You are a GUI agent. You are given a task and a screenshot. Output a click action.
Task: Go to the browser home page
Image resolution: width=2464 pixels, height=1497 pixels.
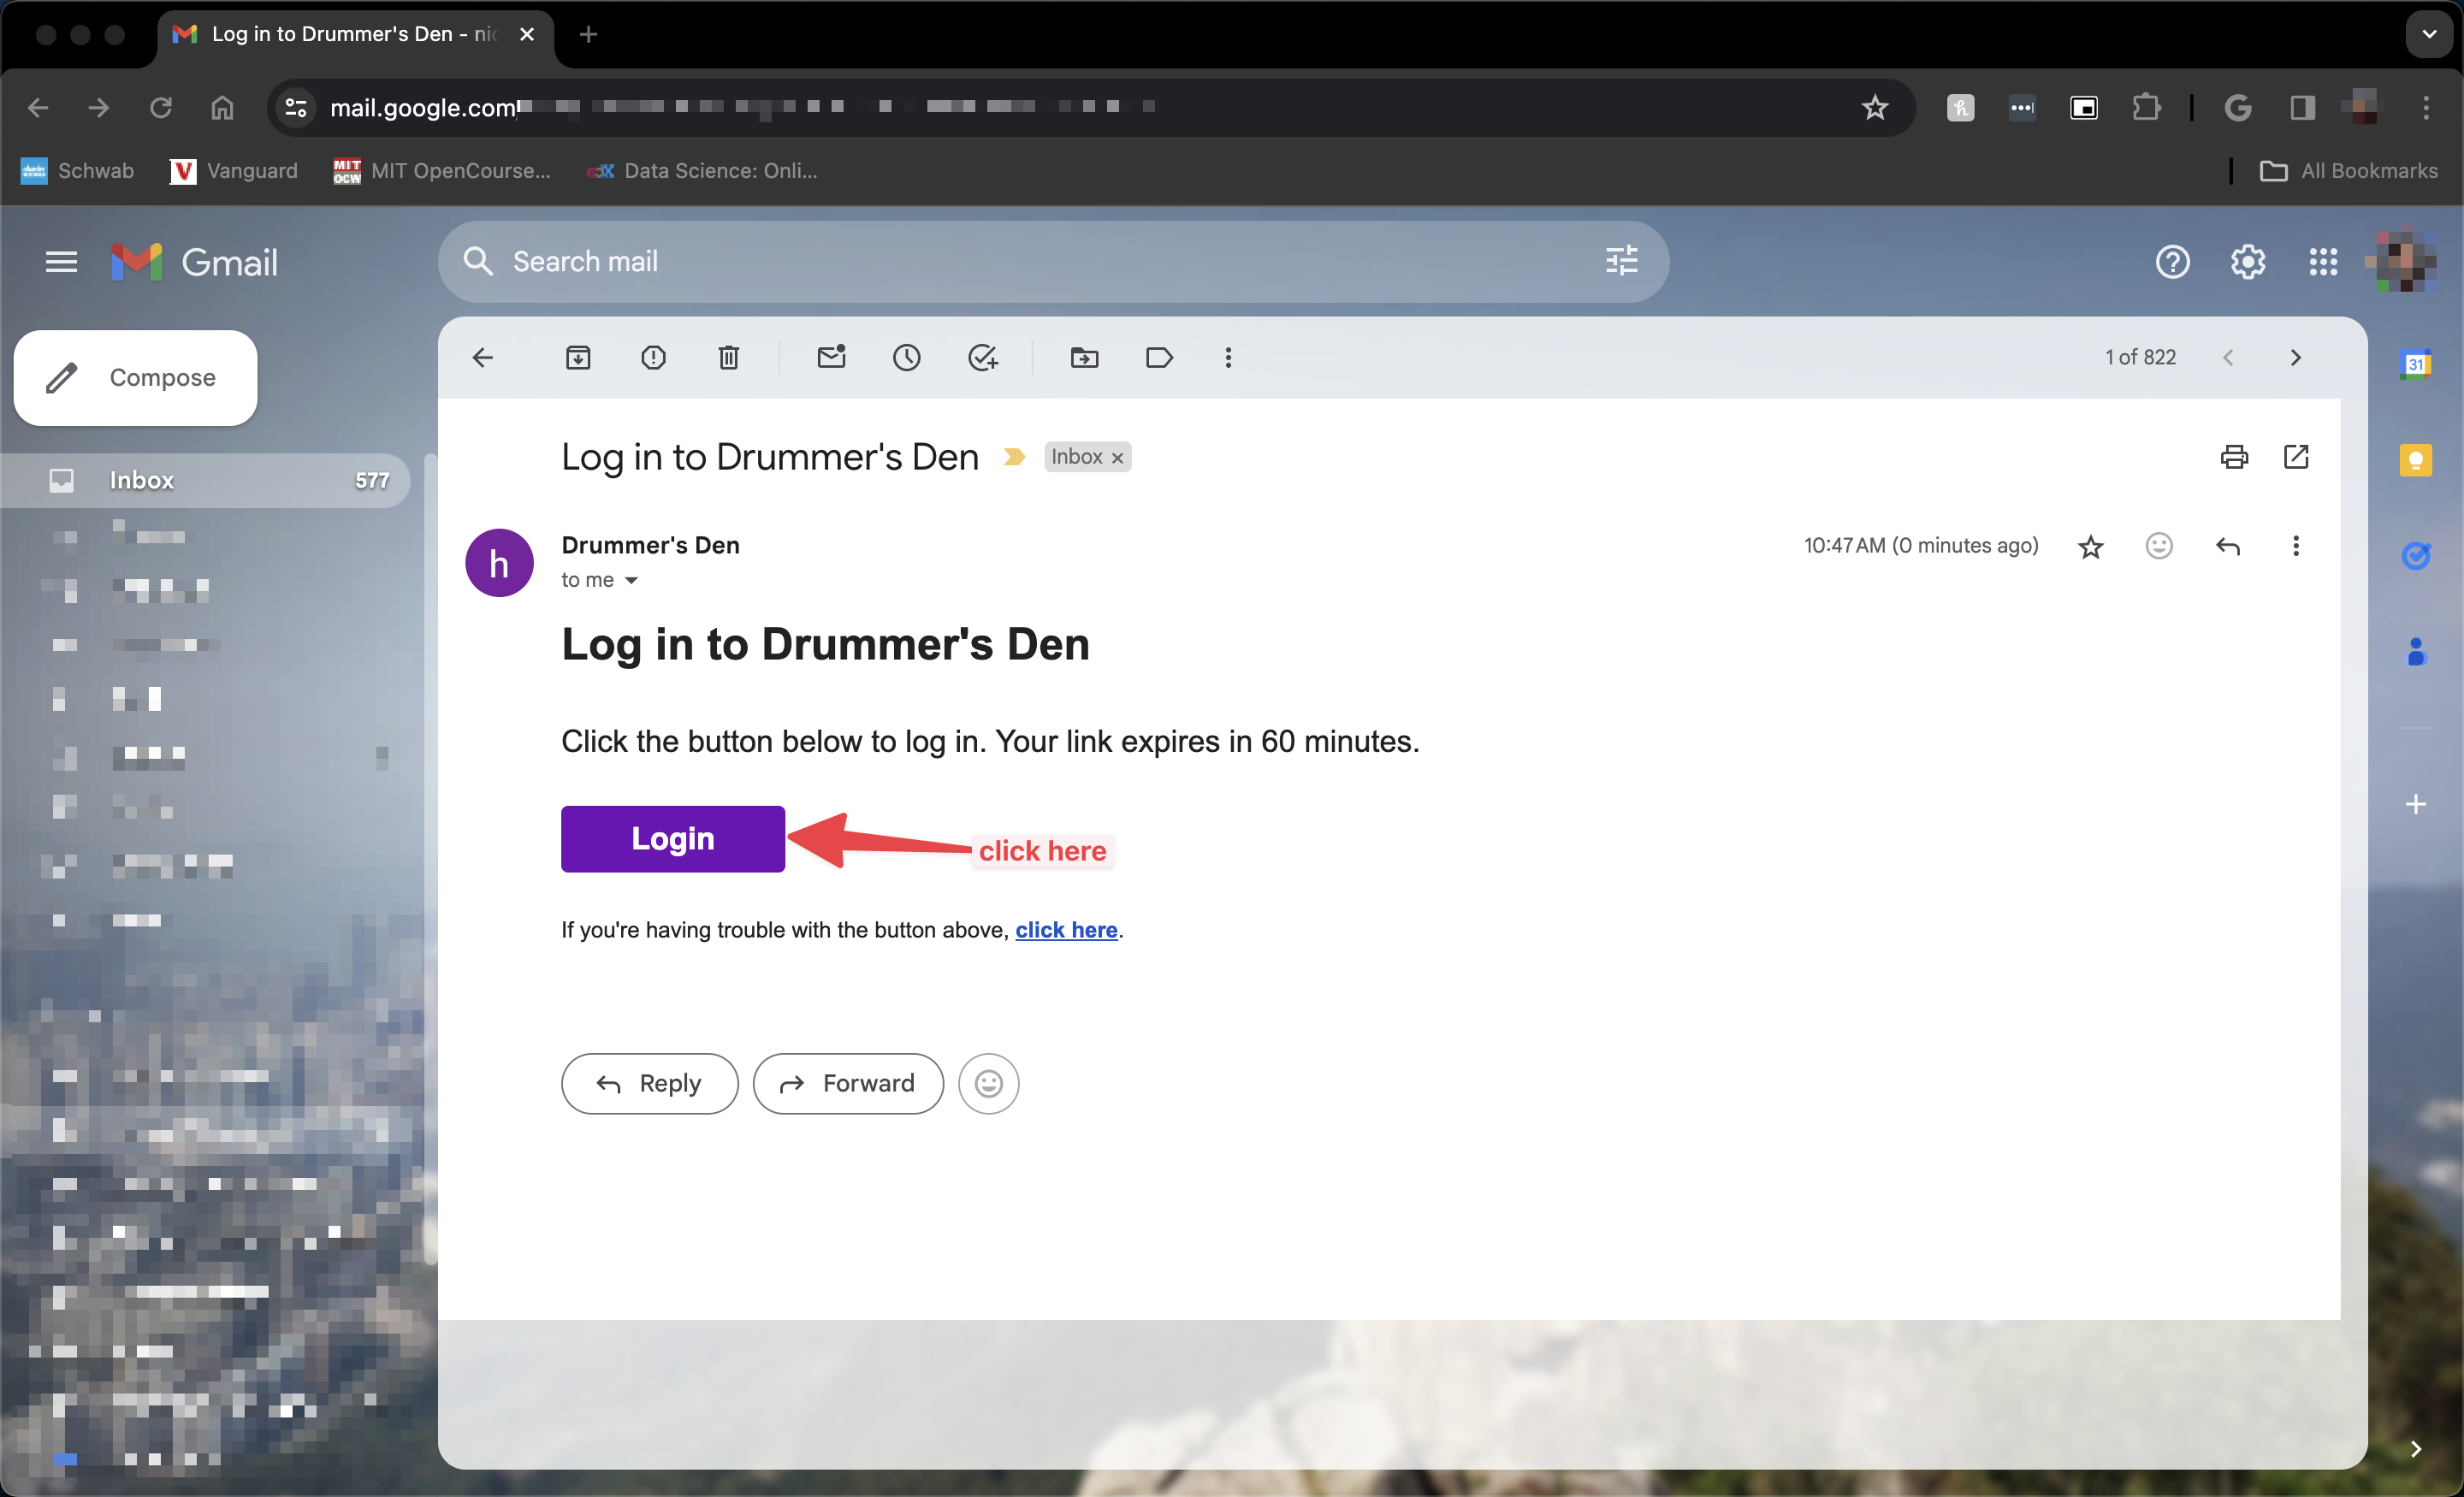click(222, 108)
